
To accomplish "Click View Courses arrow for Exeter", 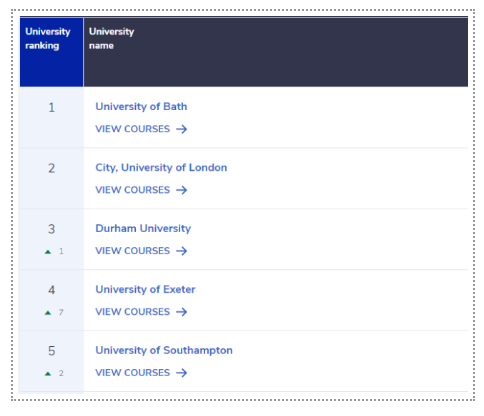I will pyautogui.click(x=182, y=312).
